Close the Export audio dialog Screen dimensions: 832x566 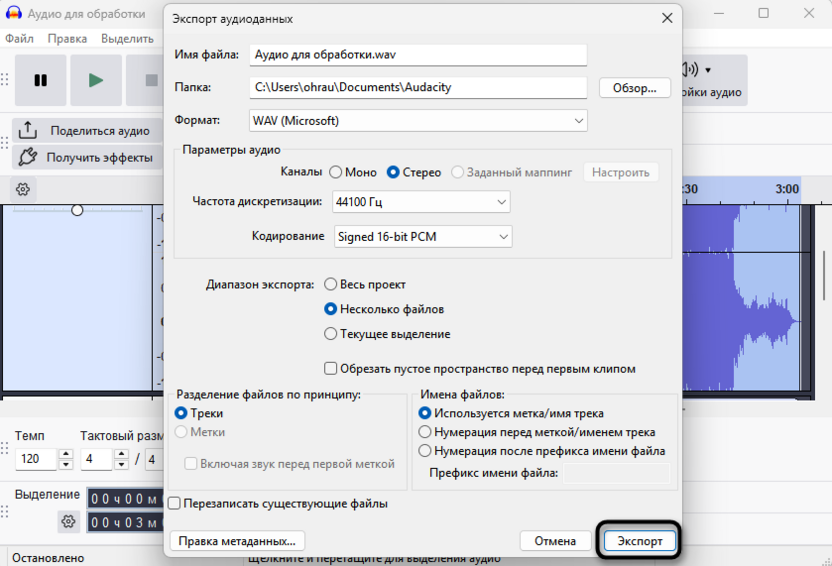(667, 19)
